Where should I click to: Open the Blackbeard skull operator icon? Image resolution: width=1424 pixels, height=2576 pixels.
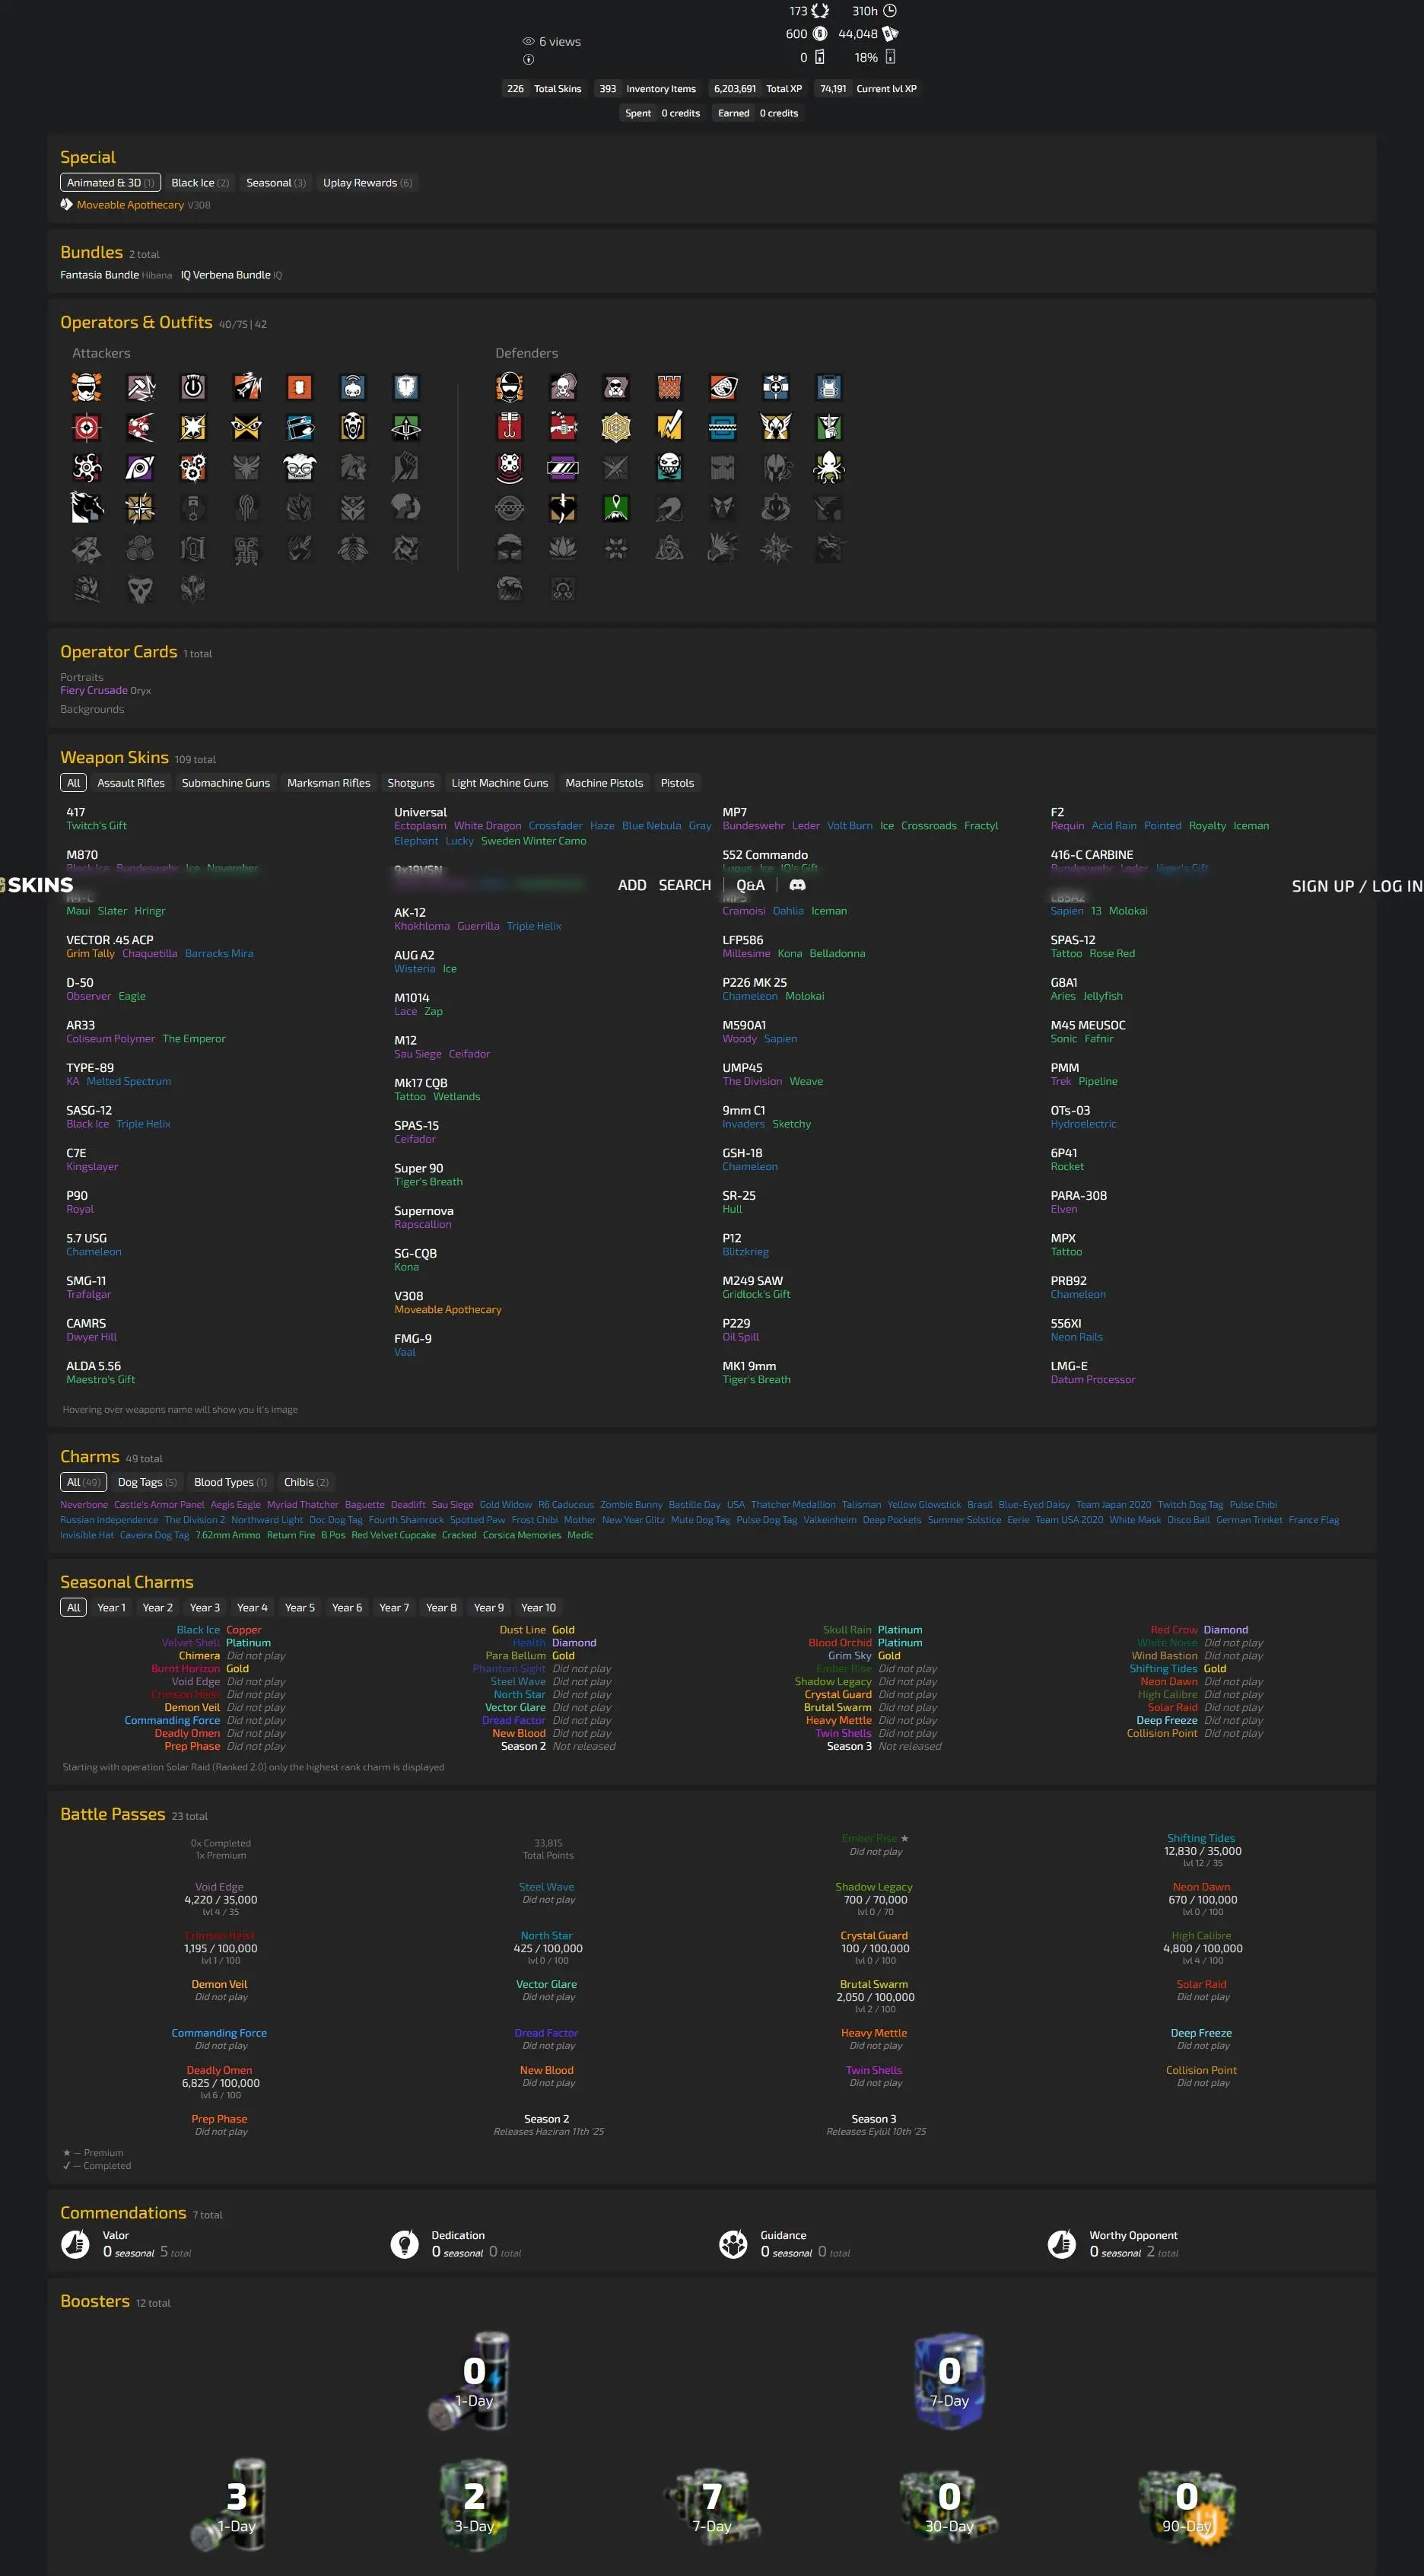(x=352, y=427)
